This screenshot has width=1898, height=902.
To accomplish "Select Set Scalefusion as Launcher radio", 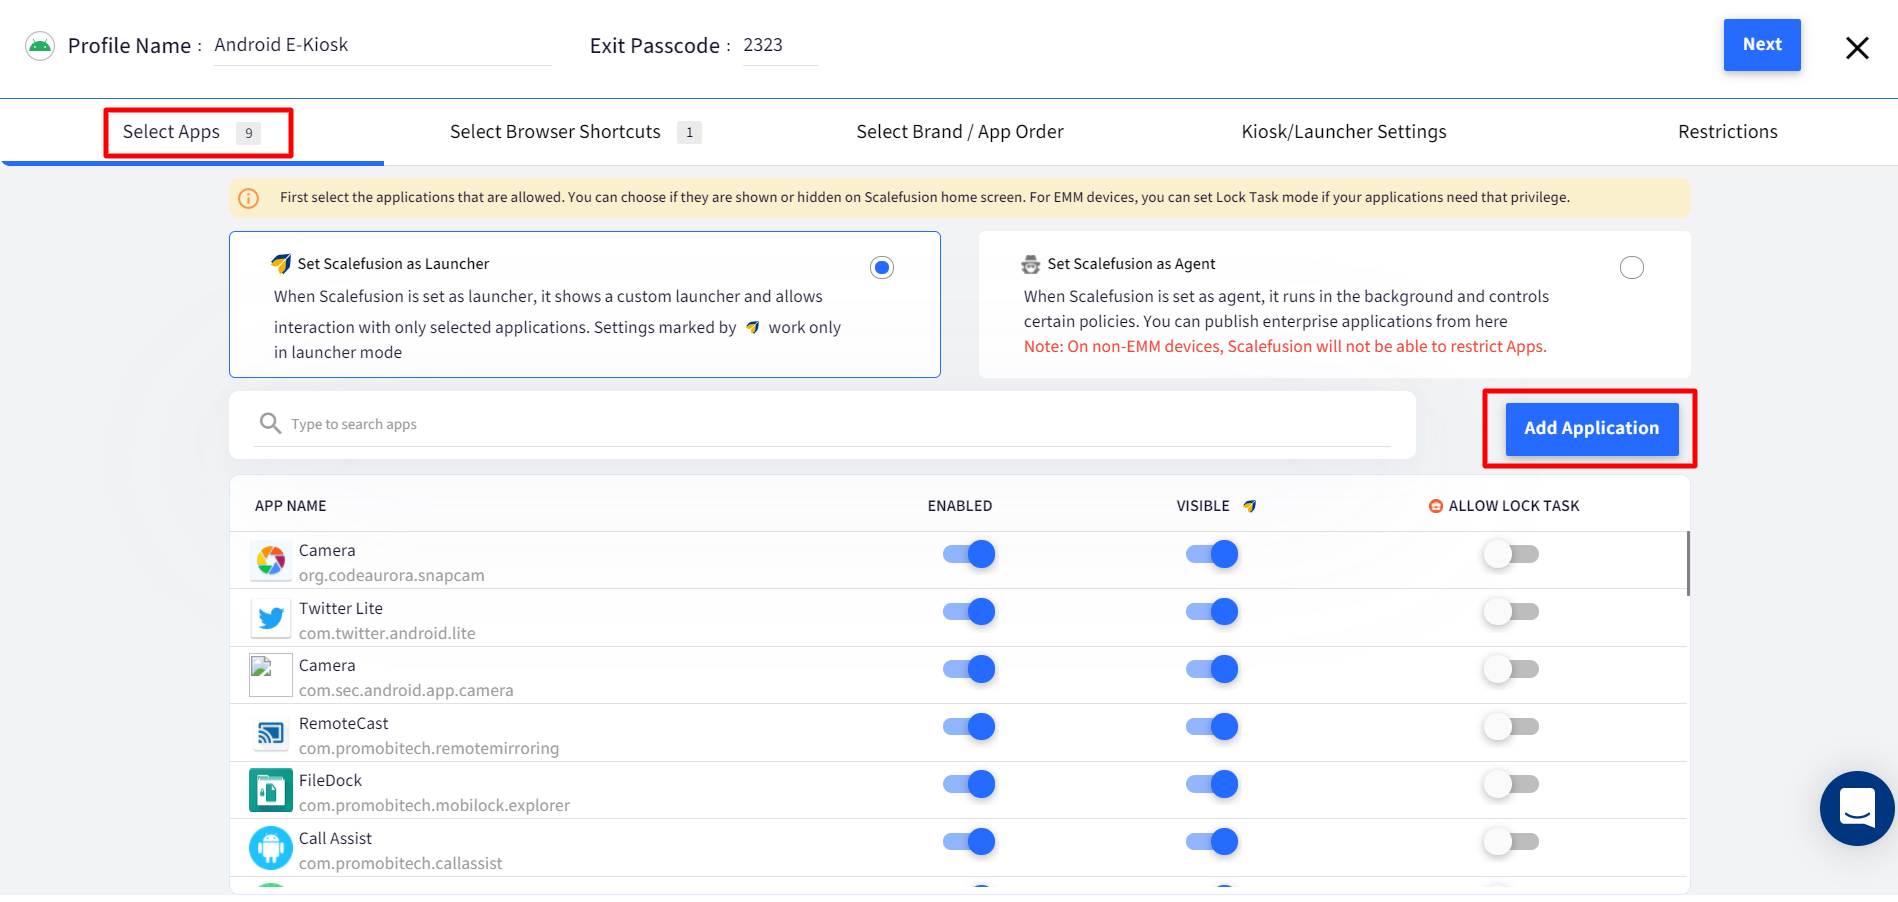I will [x=882, y=267].
